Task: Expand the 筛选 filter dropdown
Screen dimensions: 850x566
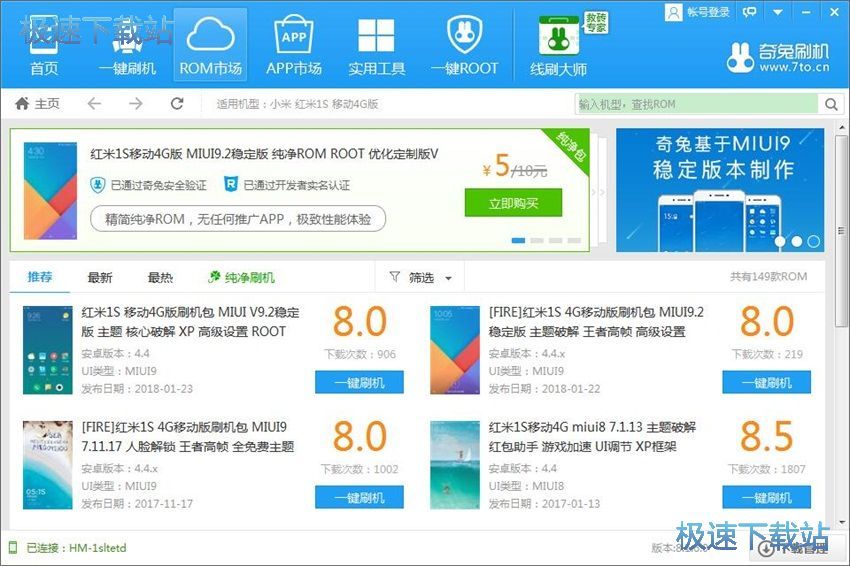Action: (x=421, y=278)
